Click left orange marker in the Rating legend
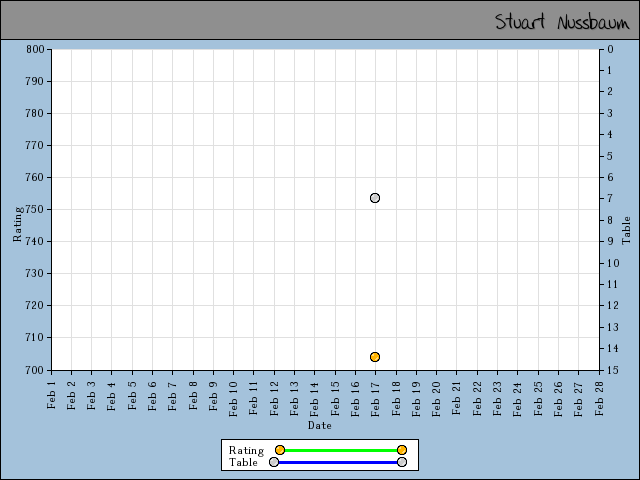Screen dimensions: 640x480 coord(280,450)
